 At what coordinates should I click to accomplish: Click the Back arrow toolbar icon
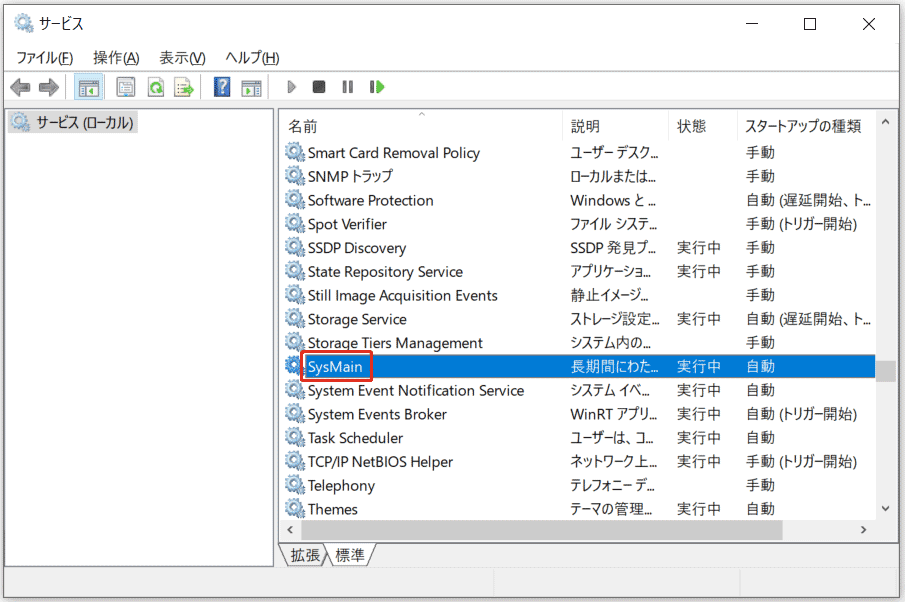[x=20, y=88]
